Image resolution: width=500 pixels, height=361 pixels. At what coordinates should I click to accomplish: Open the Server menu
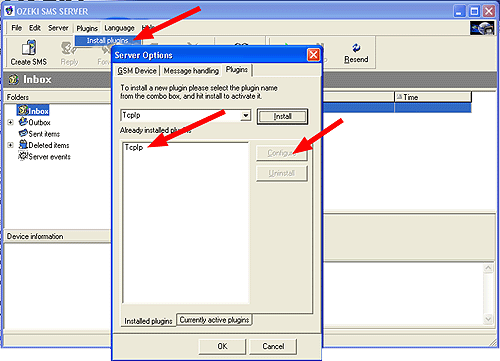(x=58, y=28)
